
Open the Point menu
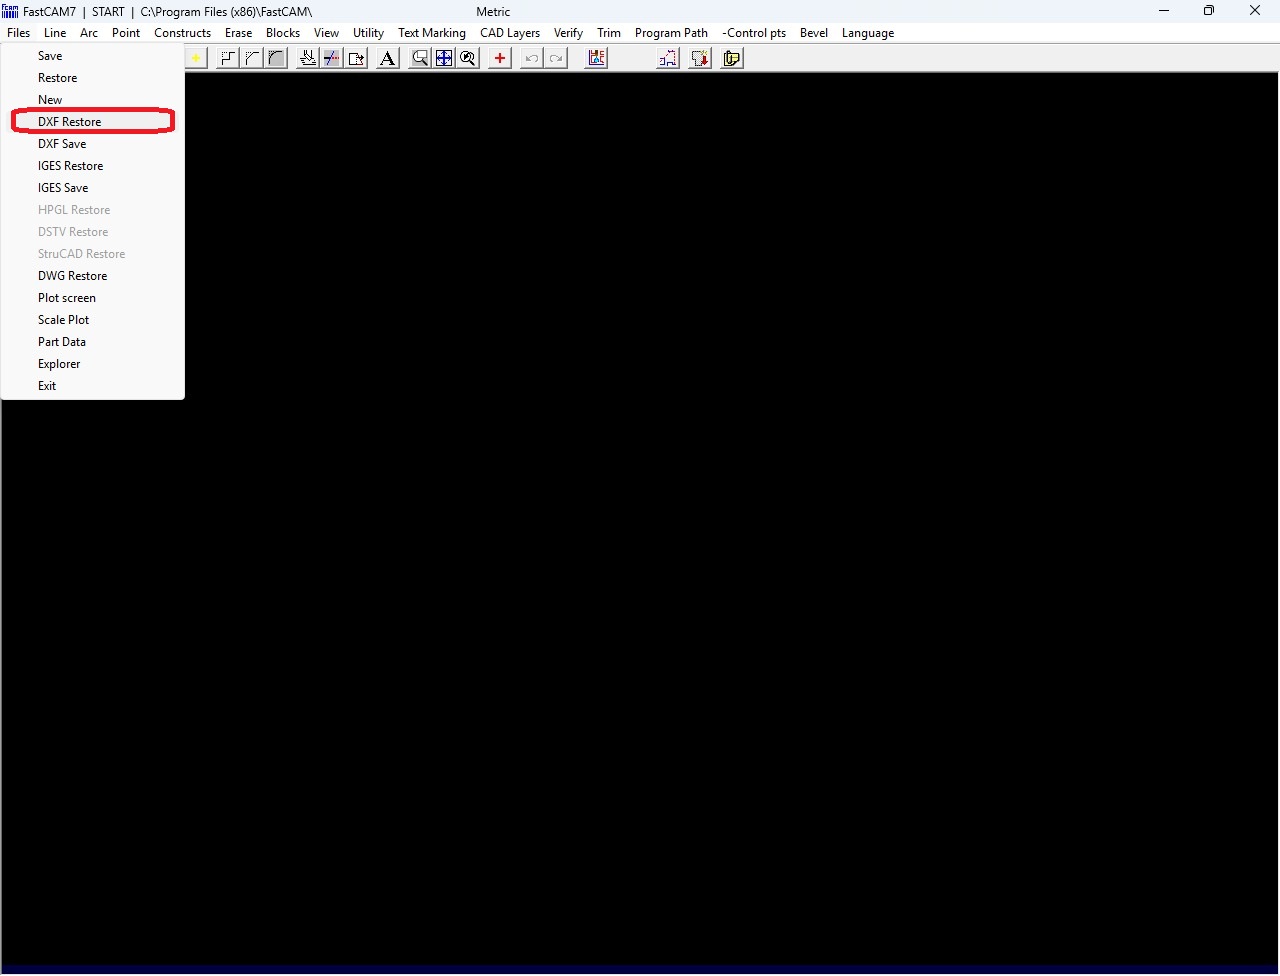pyautogui.click(x=126, y=33)
